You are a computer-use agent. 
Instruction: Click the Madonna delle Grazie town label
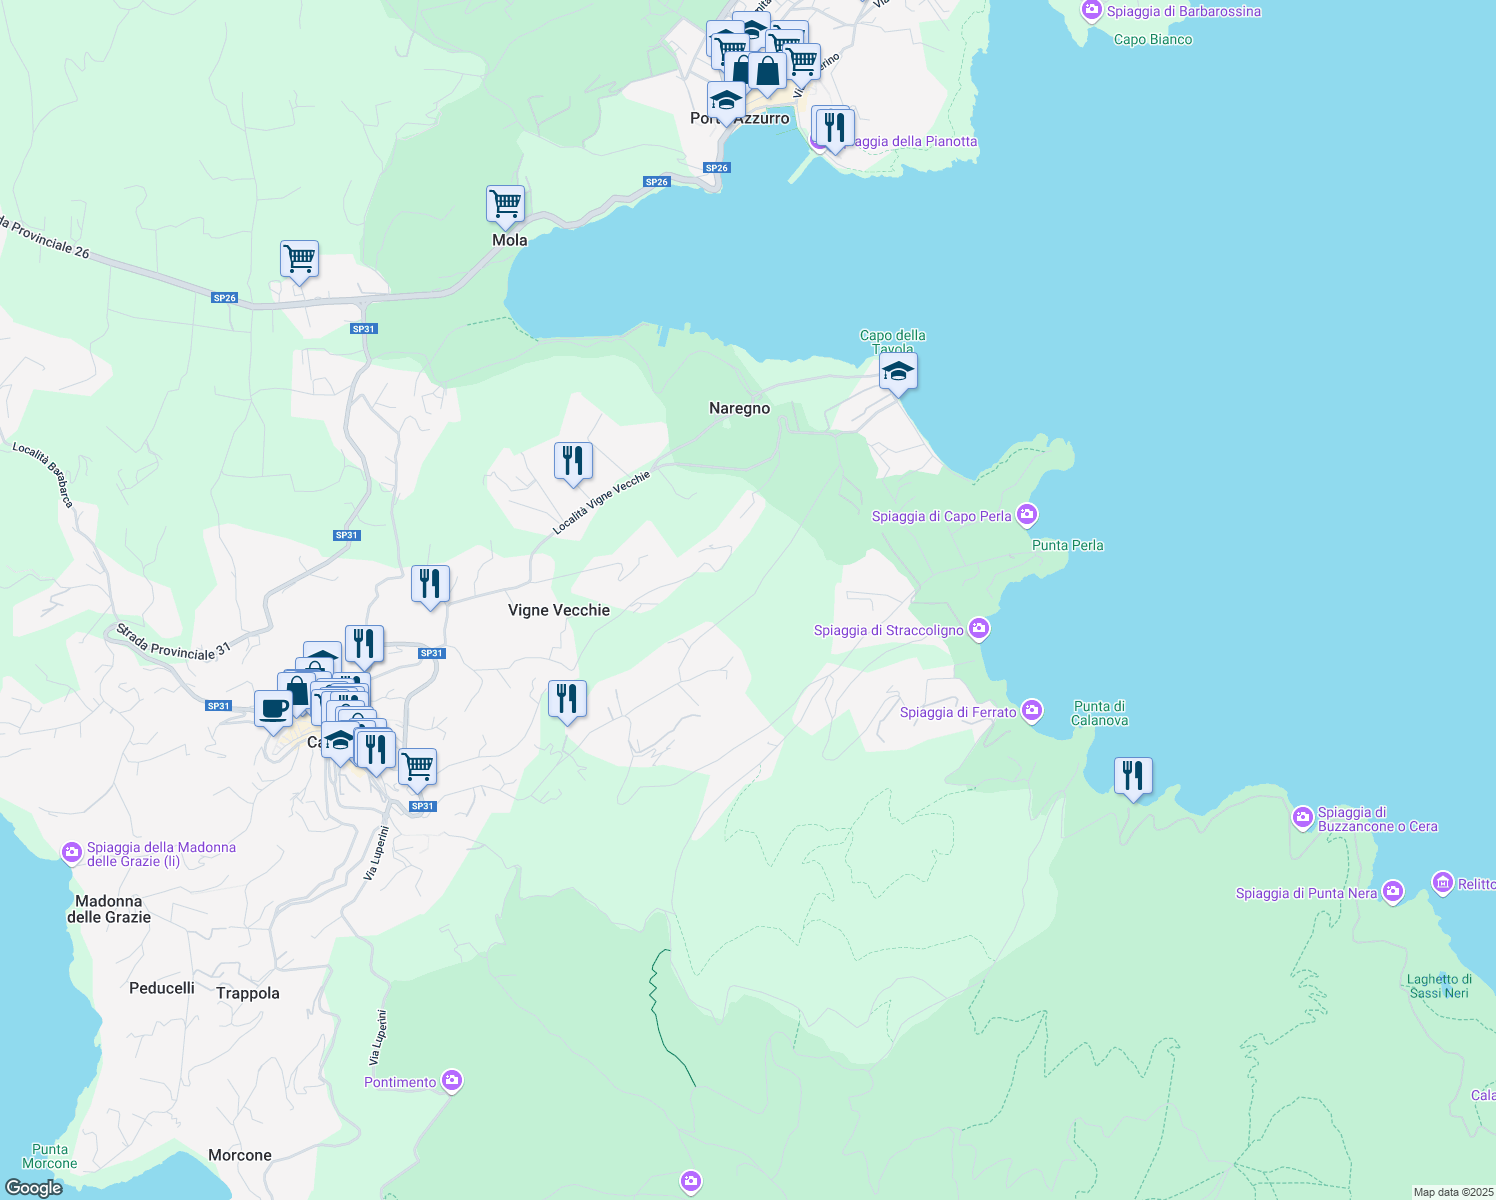click(x=109, y=909)
